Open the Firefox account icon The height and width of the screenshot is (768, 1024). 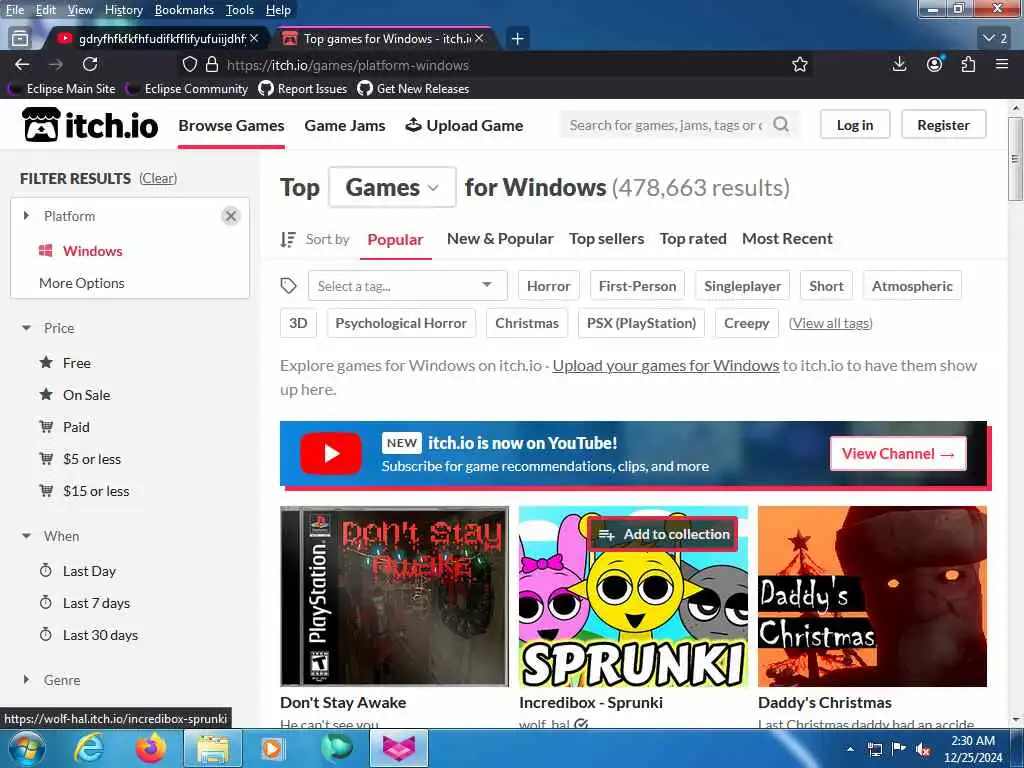pyautogui.click(x=935, y=64)
